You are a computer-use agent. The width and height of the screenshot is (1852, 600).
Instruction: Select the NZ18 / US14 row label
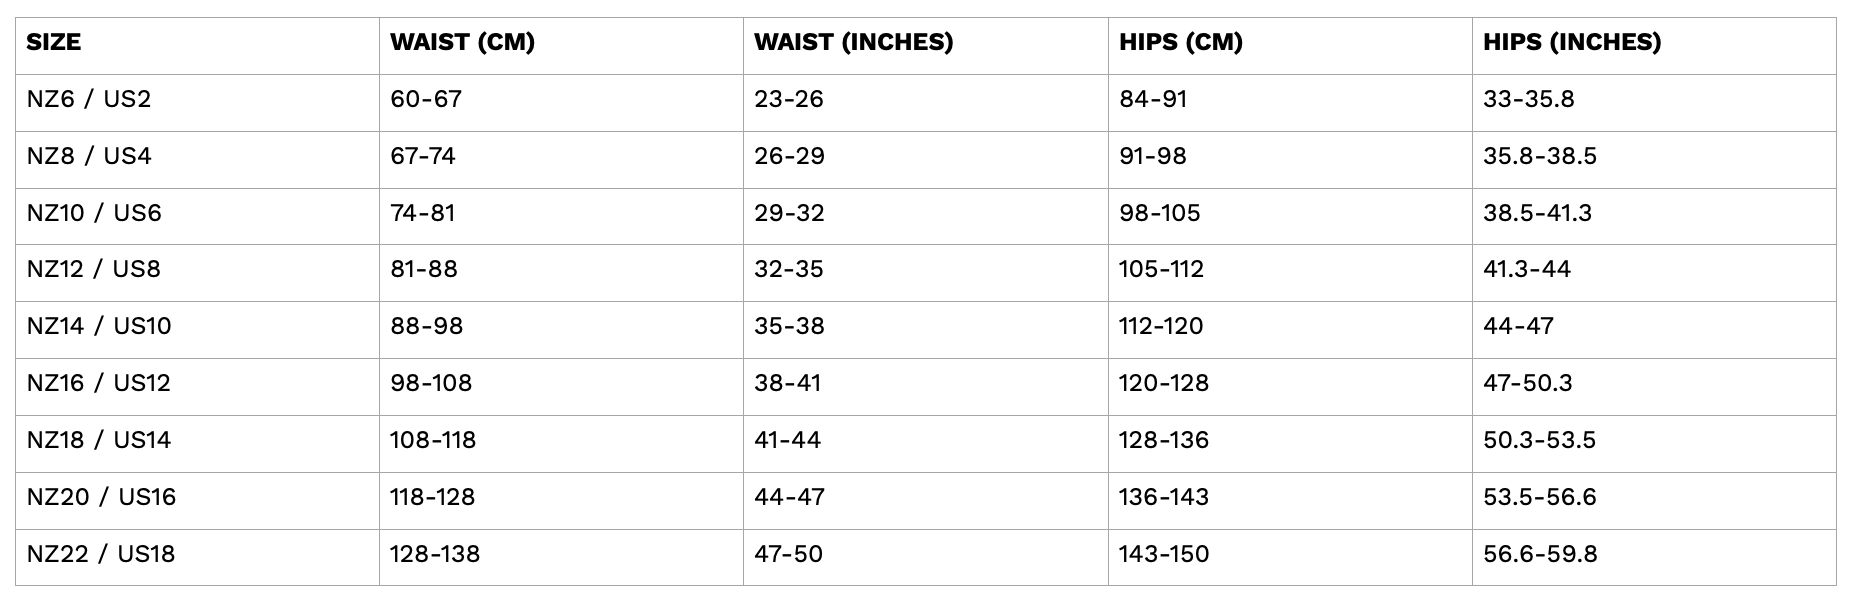coord(99,440)
